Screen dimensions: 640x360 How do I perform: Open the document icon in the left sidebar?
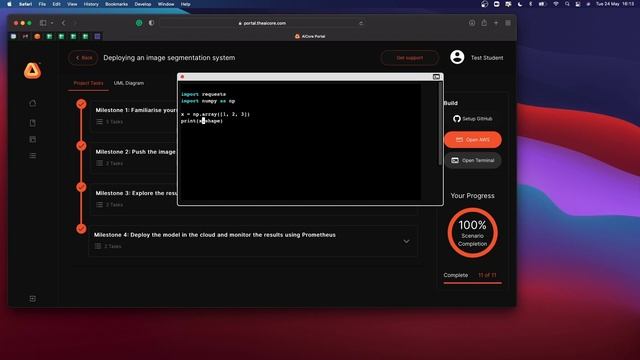33,123
